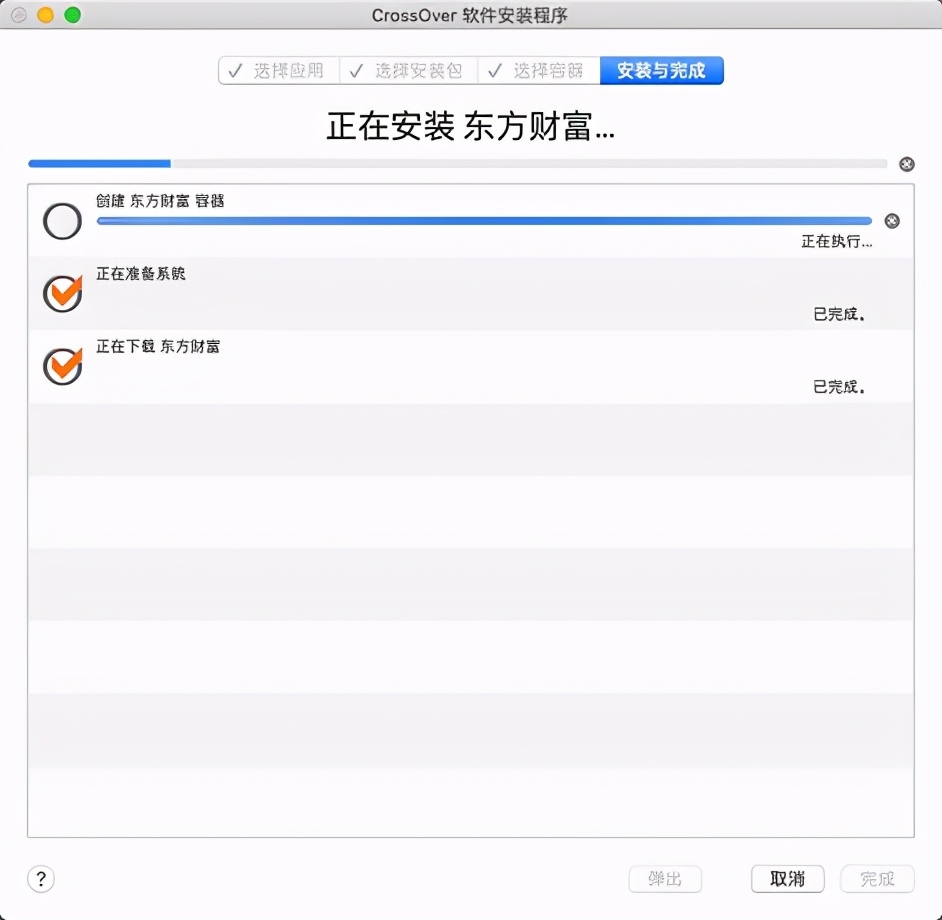The image size is (942, 920).
Task: Click the 弹出 button
Action: point(665,879)
